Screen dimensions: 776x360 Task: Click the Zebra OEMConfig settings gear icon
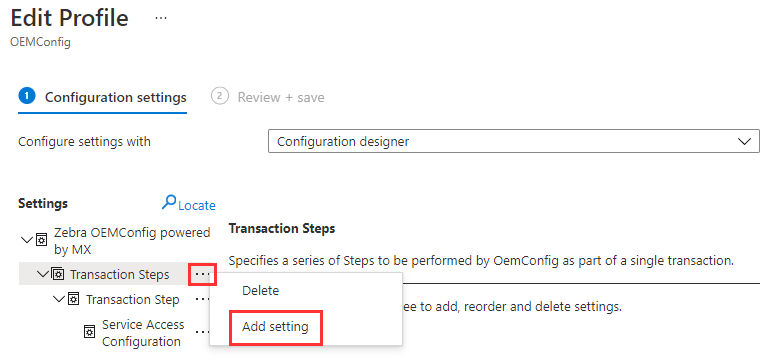click(42, 241)
